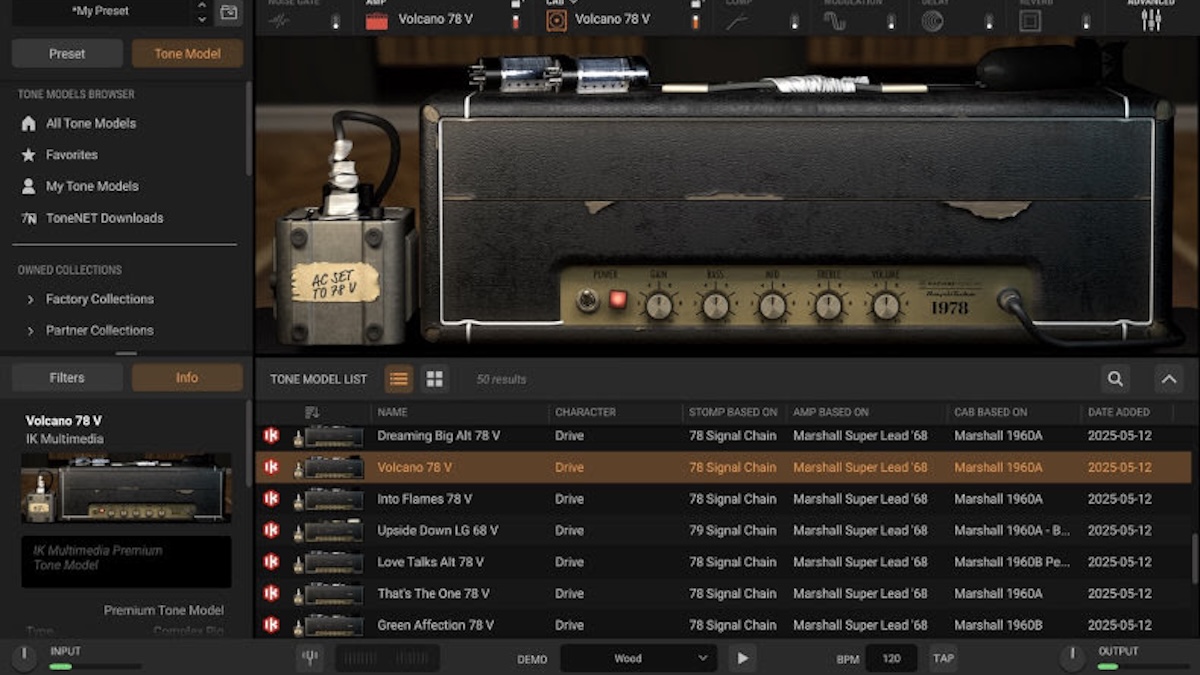Sort by the Character column header
Image resolution: width=1200 pixels, height=675 pixels.
[x=585, y=412]
